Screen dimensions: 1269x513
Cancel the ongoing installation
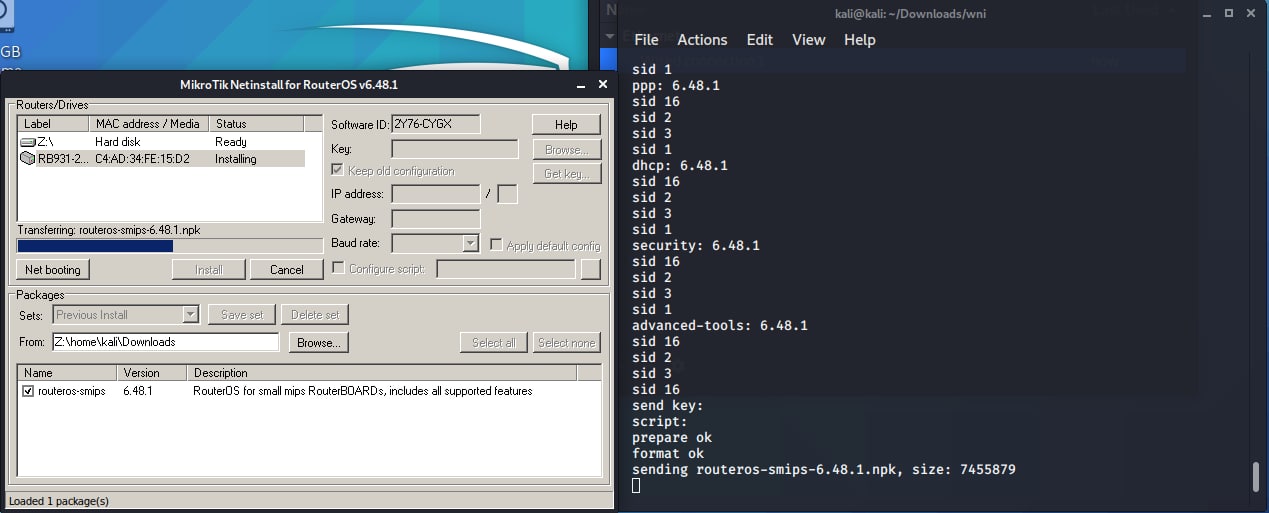point(287,270)
